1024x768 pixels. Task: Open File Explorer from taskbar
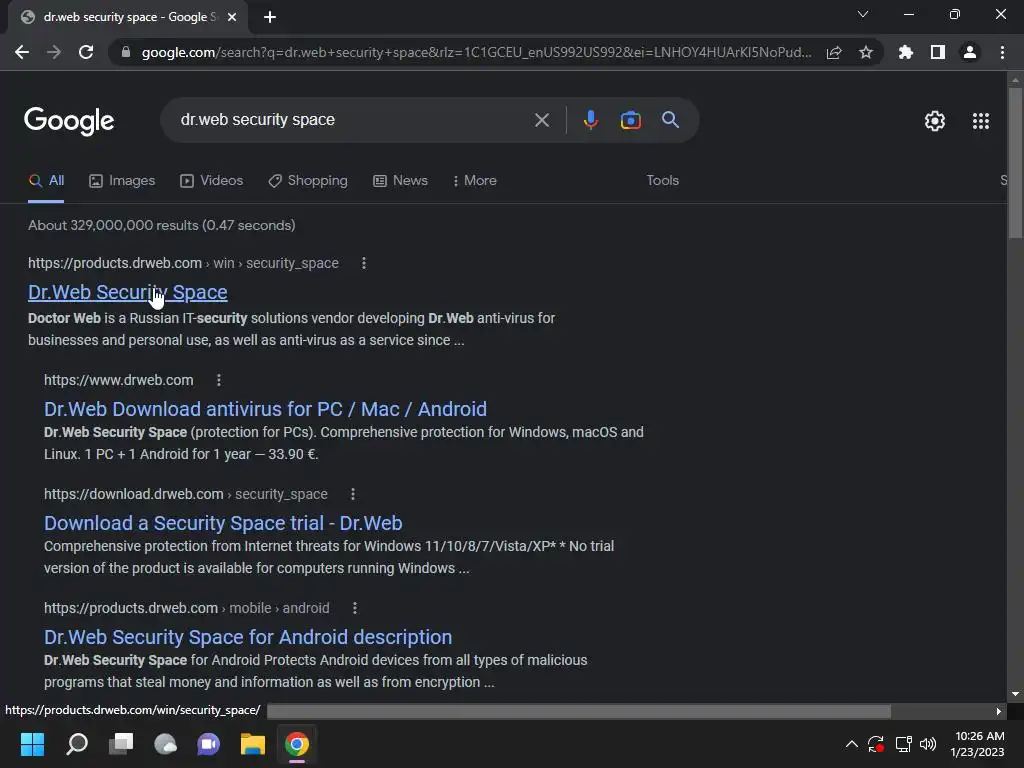point(253,744)
